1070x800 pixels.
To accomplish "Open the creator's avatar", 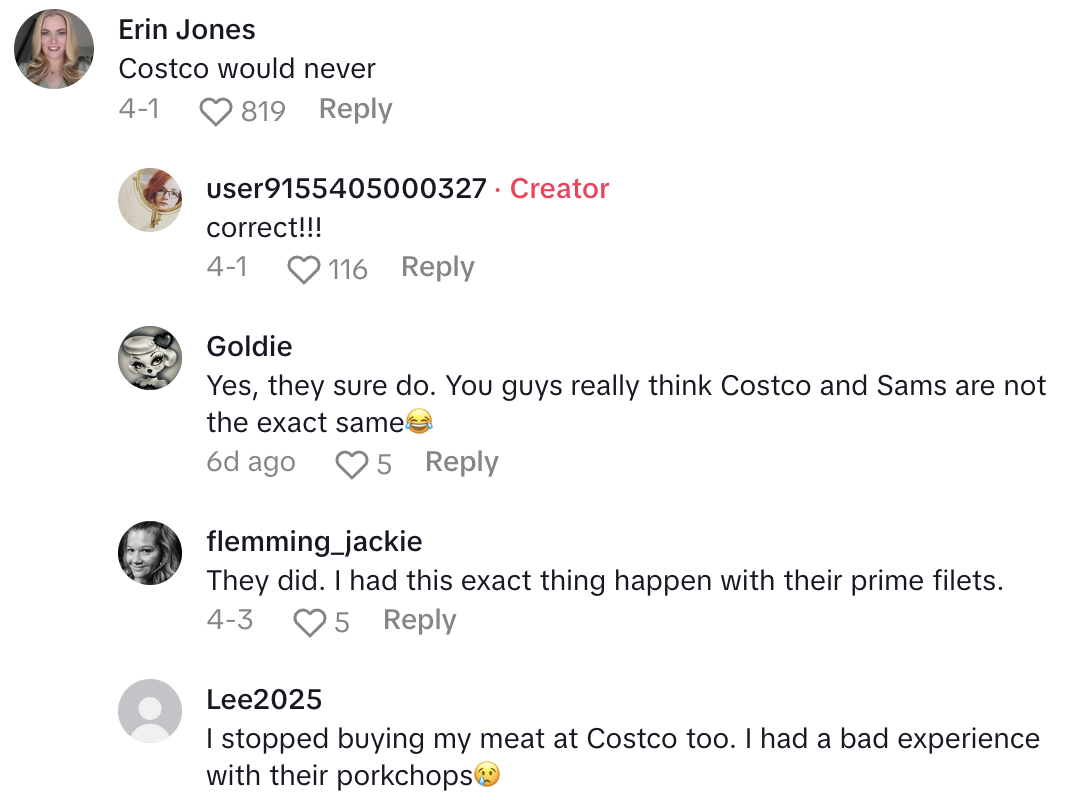I will click(150, 200).
